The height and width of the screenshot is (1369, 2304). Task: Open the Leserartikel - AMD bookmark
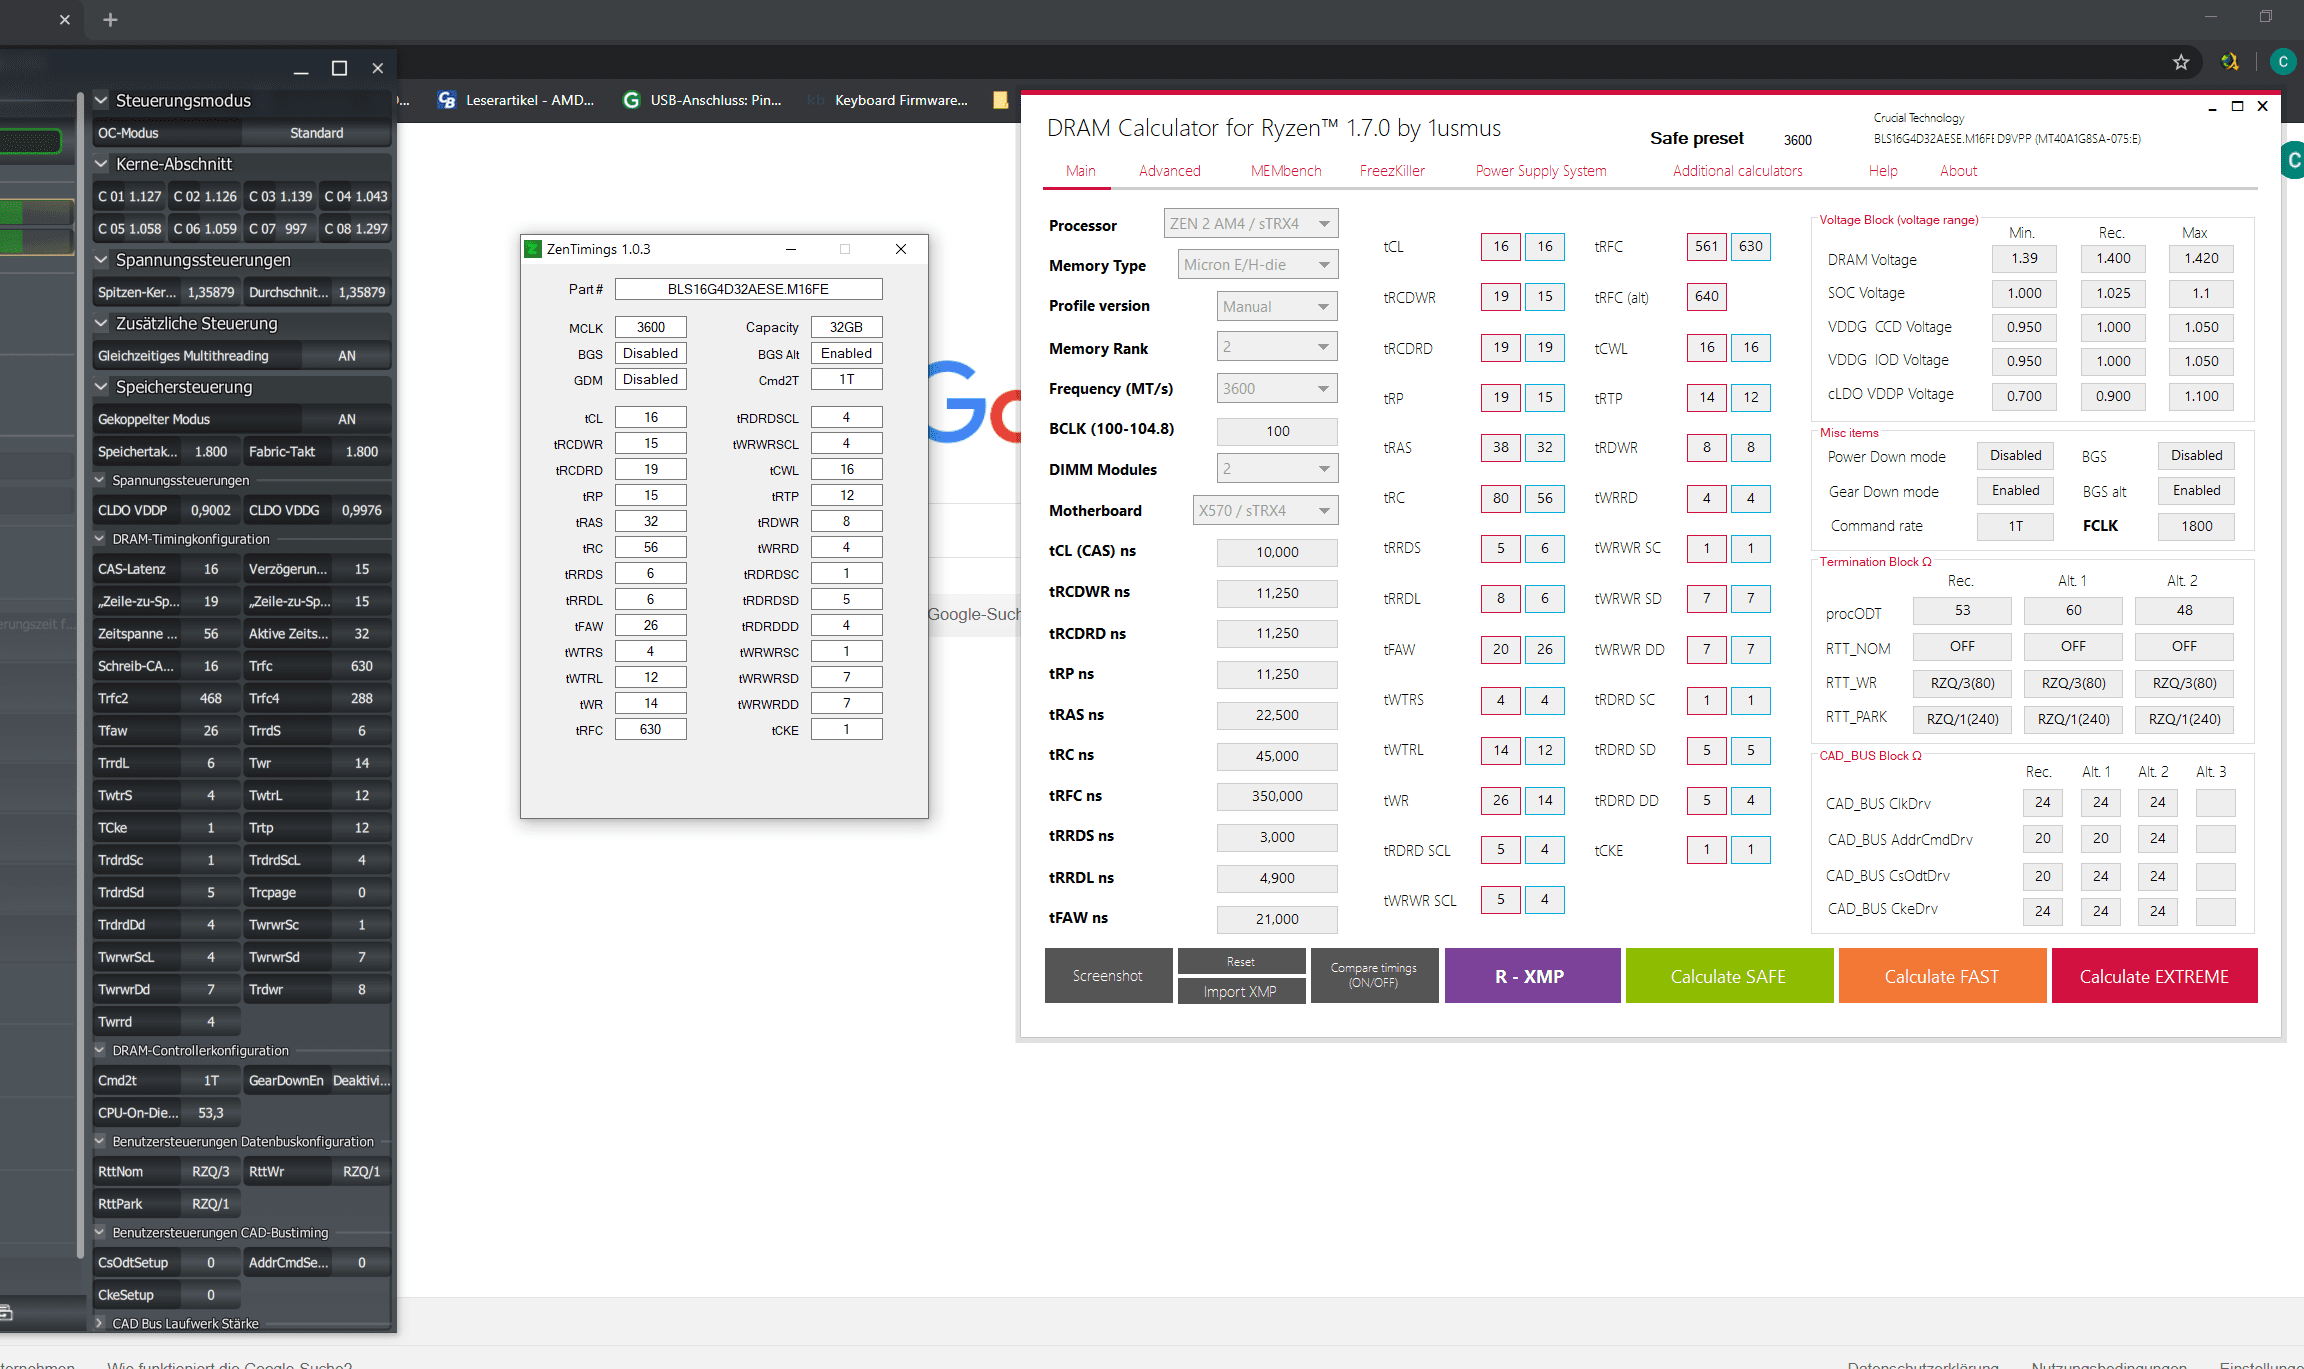coord(517,100)
